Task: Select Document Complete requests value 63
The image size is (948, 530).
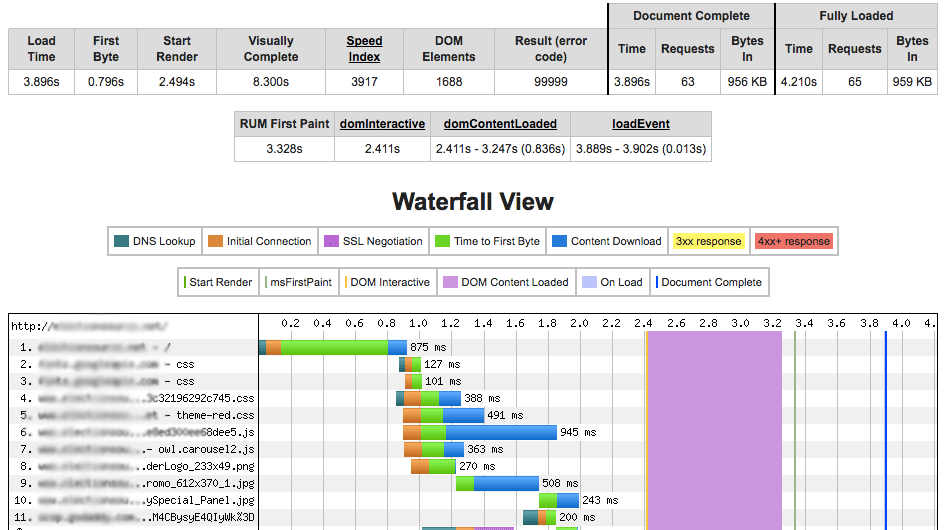Action: pyautogui.click(x=687, y=82)
